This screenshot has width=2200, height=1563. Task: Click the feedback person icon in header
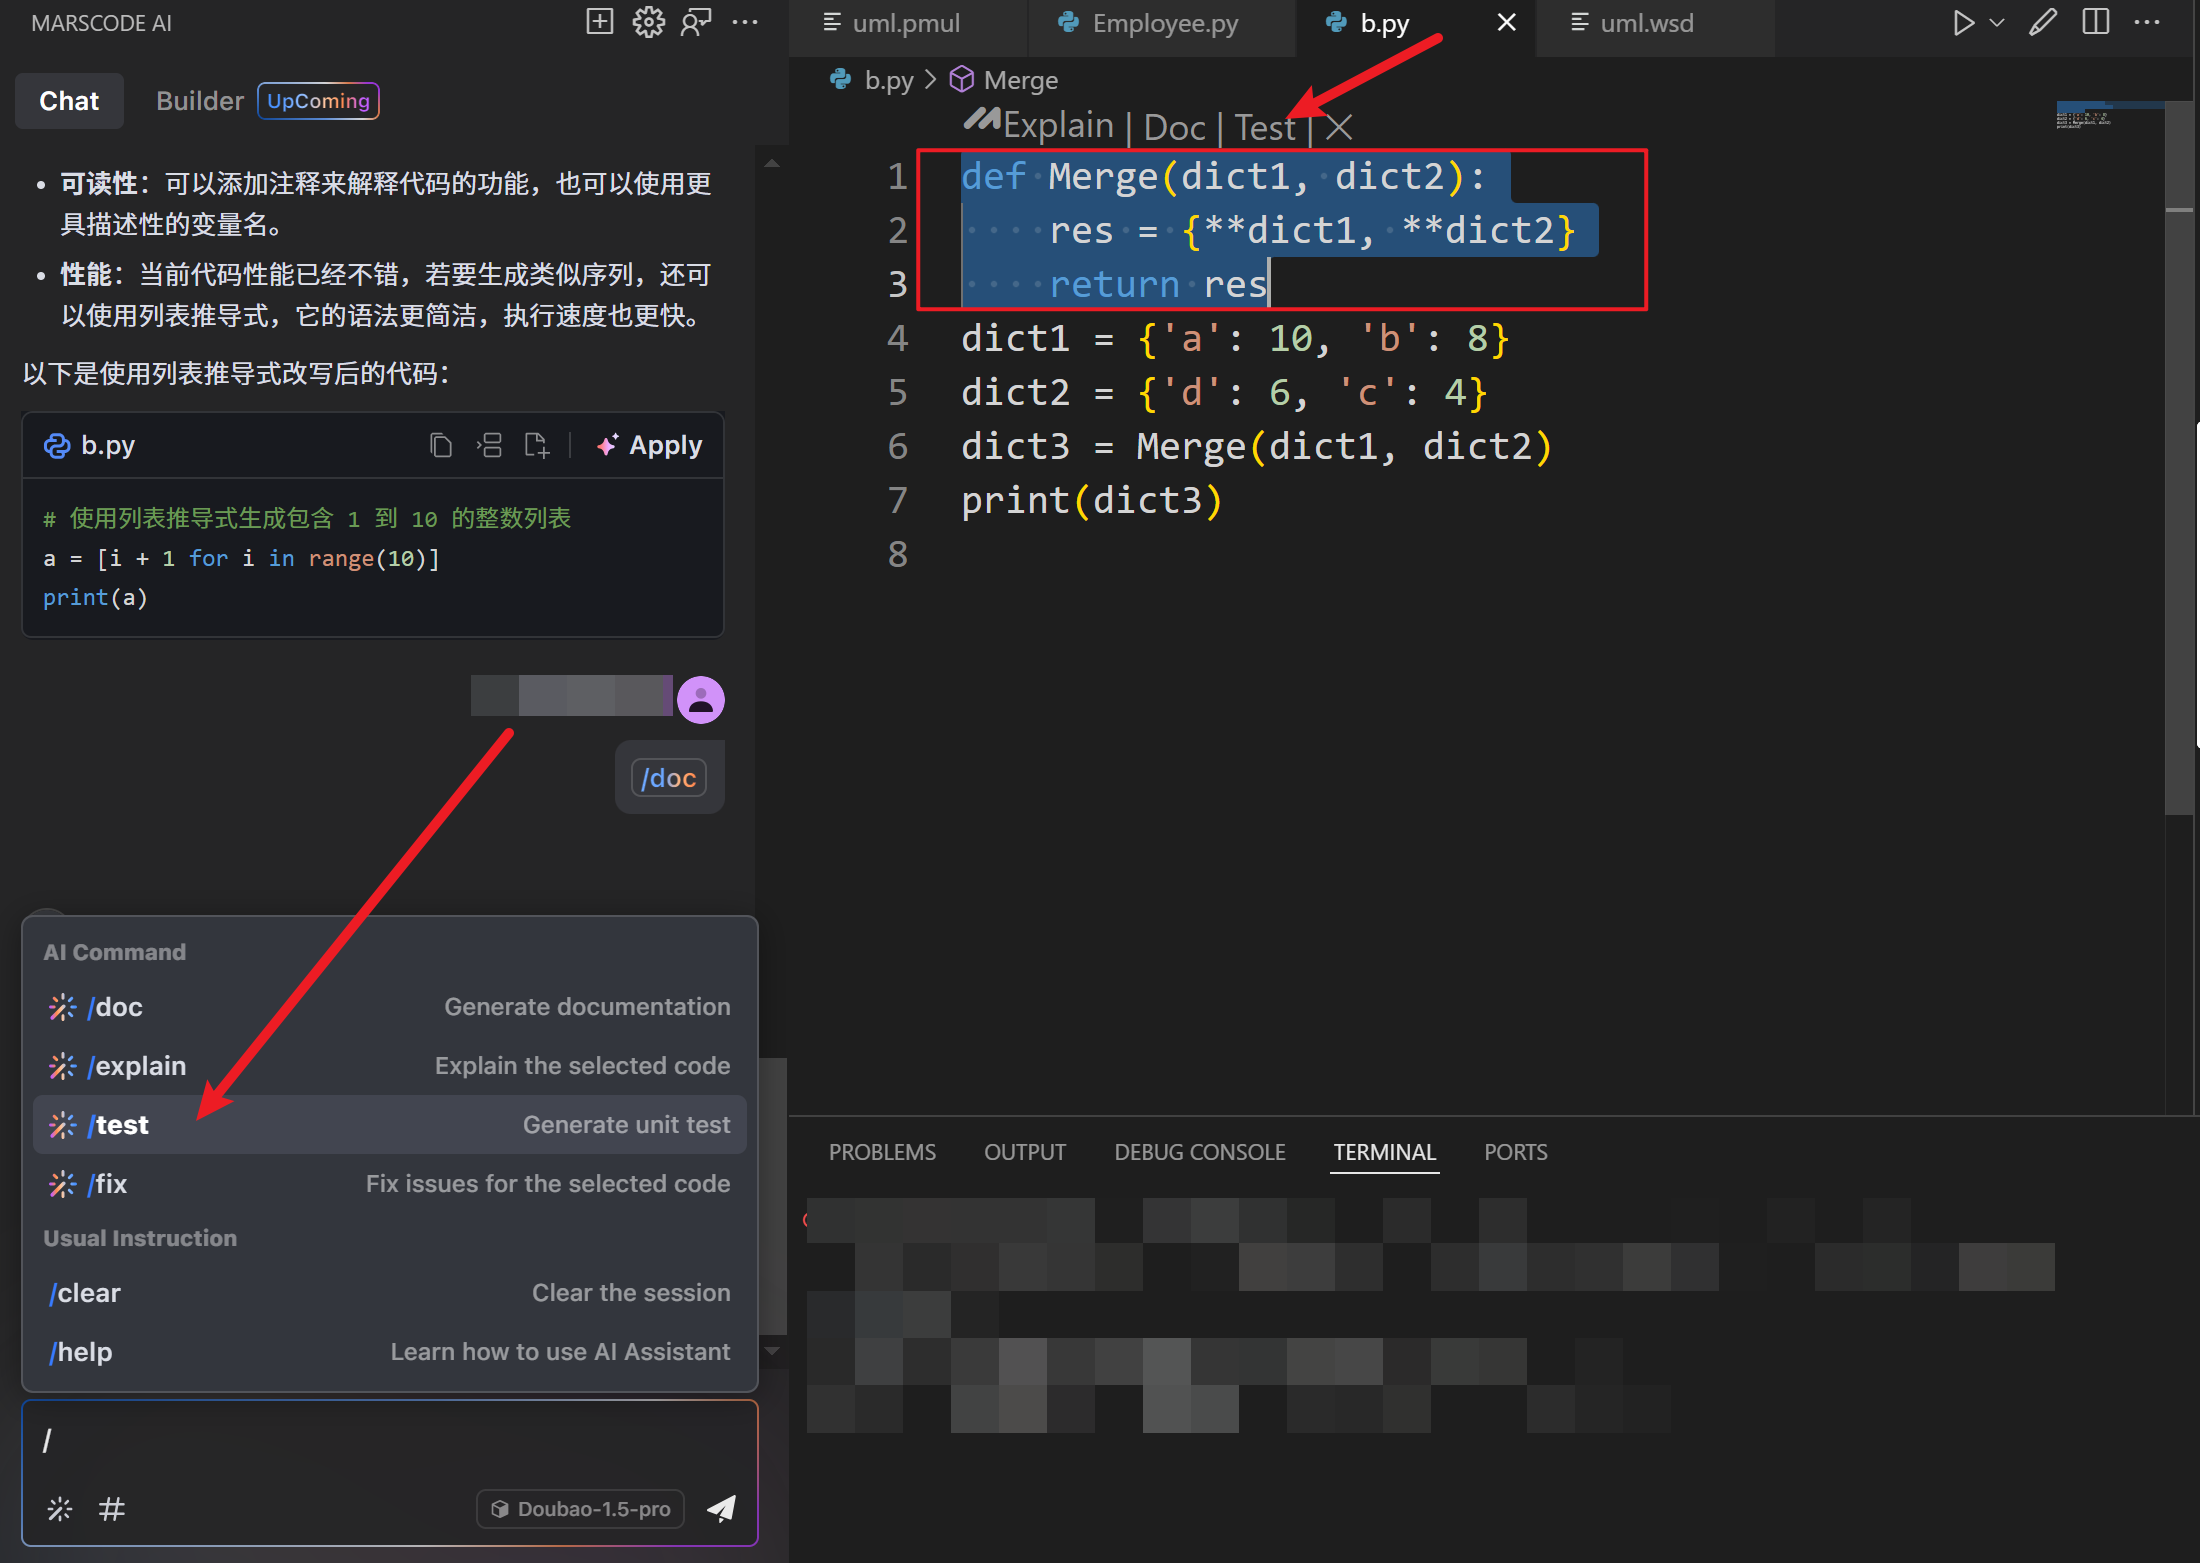(696, 21)
